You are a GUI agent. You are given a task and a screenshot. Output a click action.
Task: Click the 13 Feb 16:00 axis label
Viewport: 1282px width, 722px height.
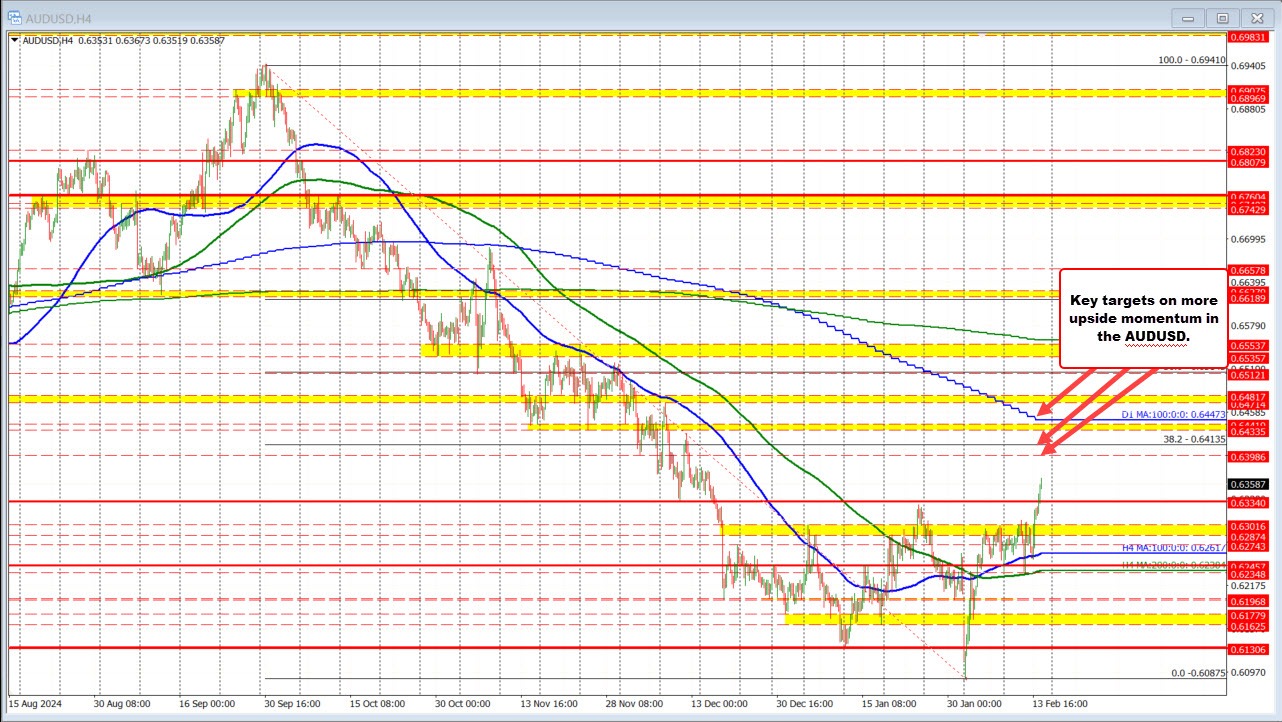click(x=1060, y=704)
